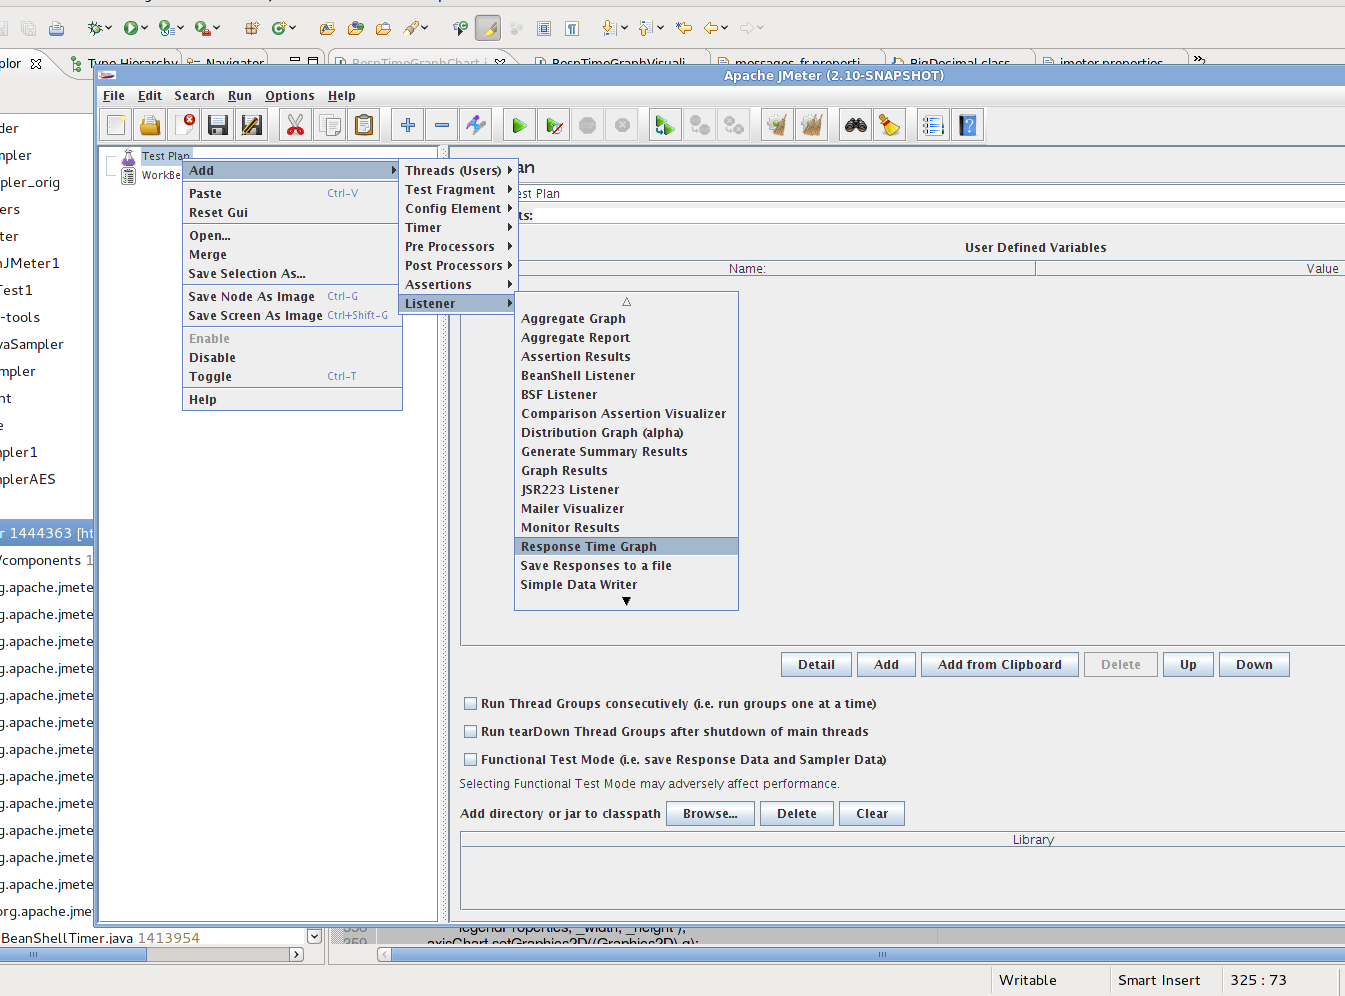1345x996 pixels.
Task: Click the Browse button to add classpath jar
Action: [x=710, y=813]
